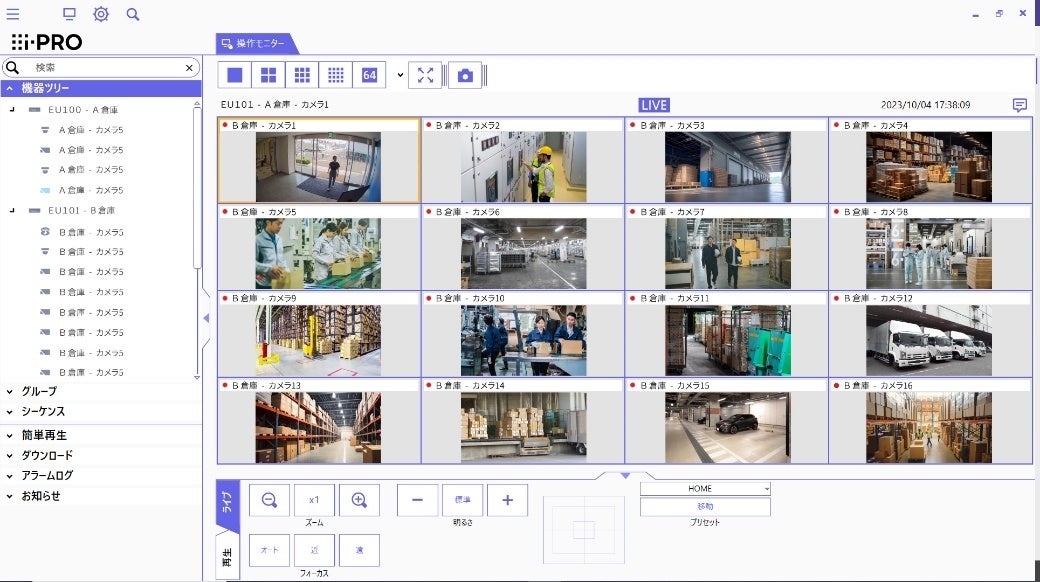Select 4-screen grid layout

pos(269,75)
